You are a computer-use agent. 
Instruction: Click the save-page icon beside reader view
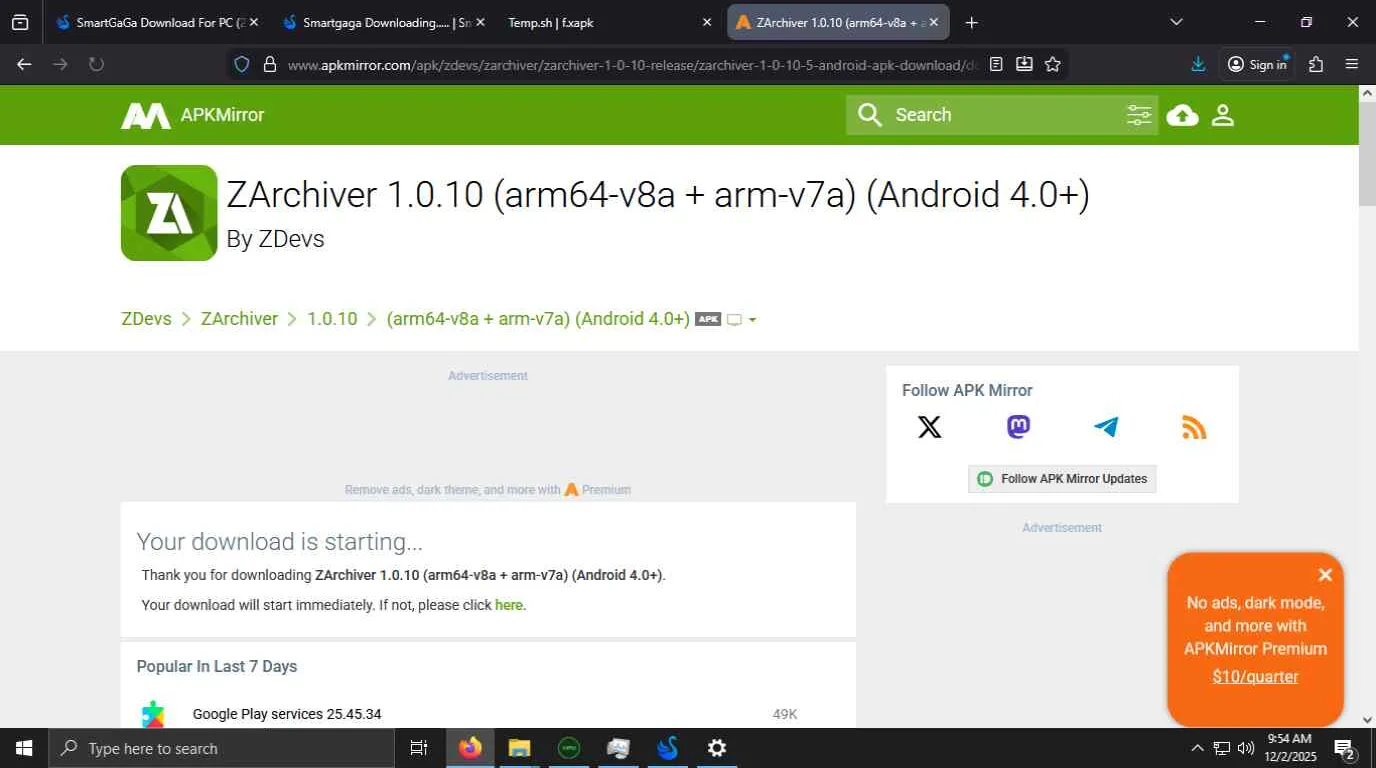[x=1024, y=64]
